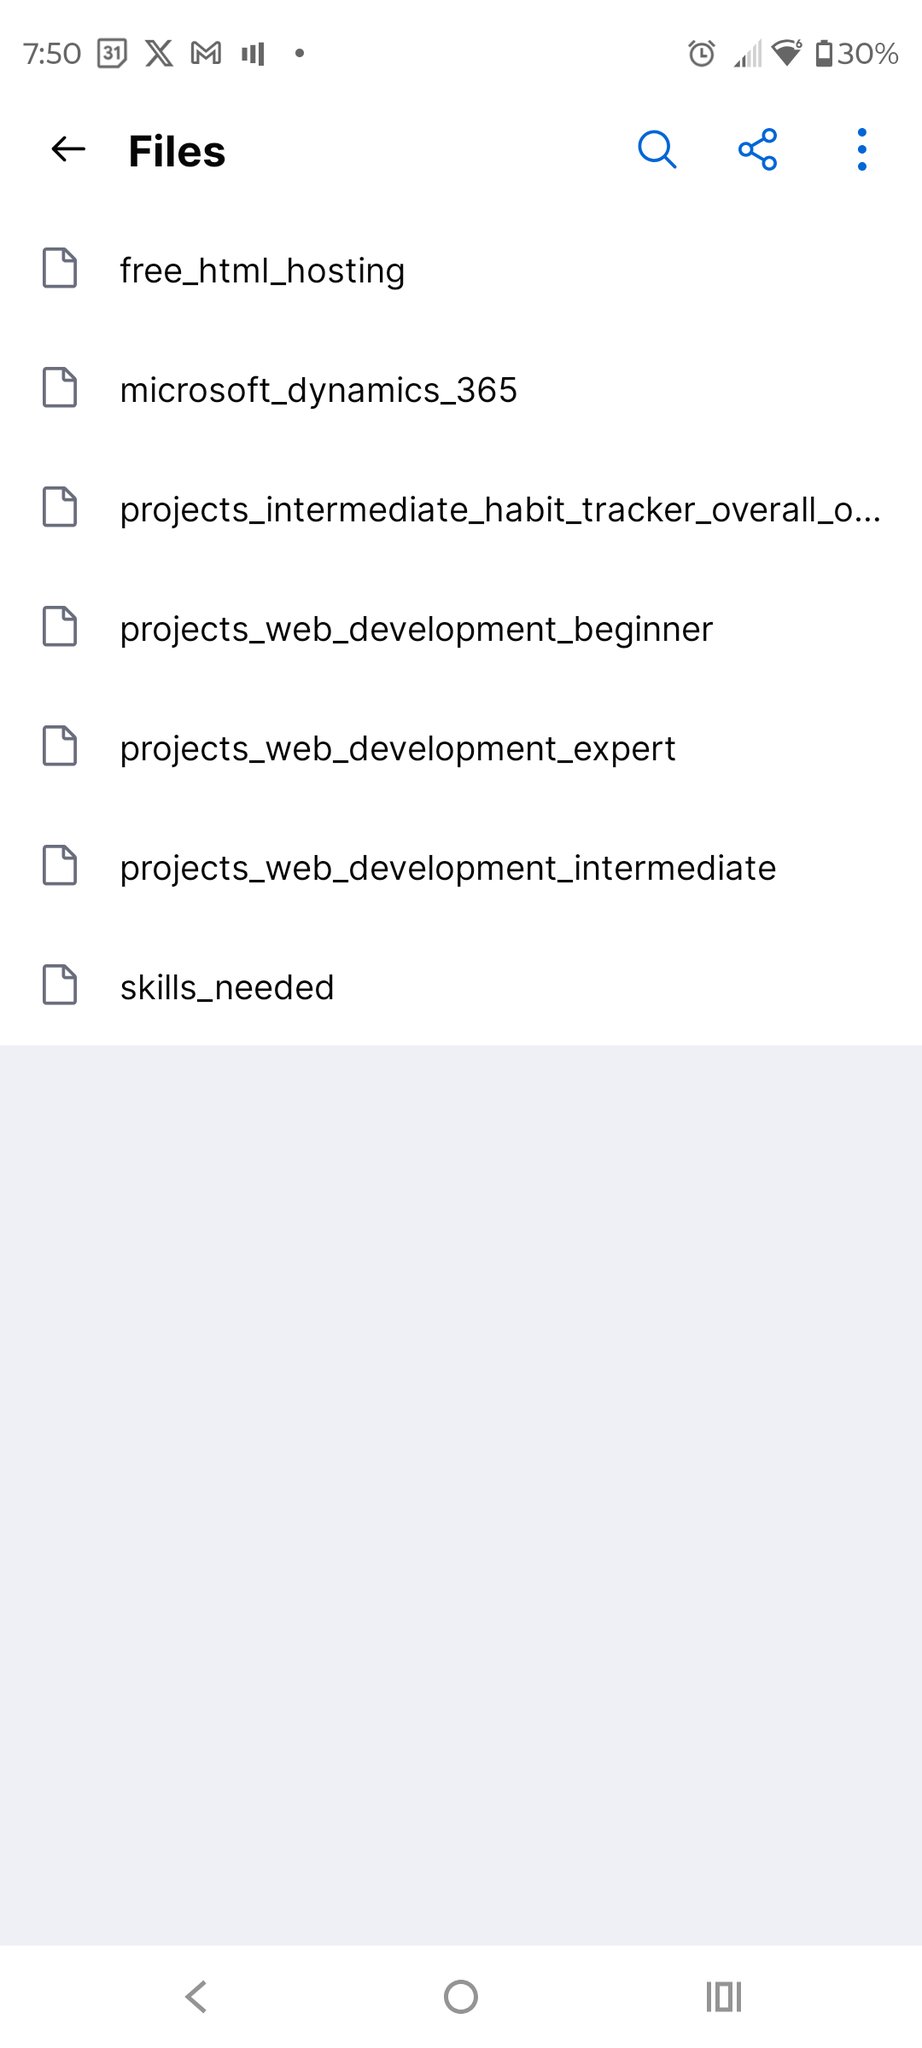Image resolution: width=922 pixels, height=2048 pixels.
Task: Open projects_web_development_beginner file
Action: (416, 629)
